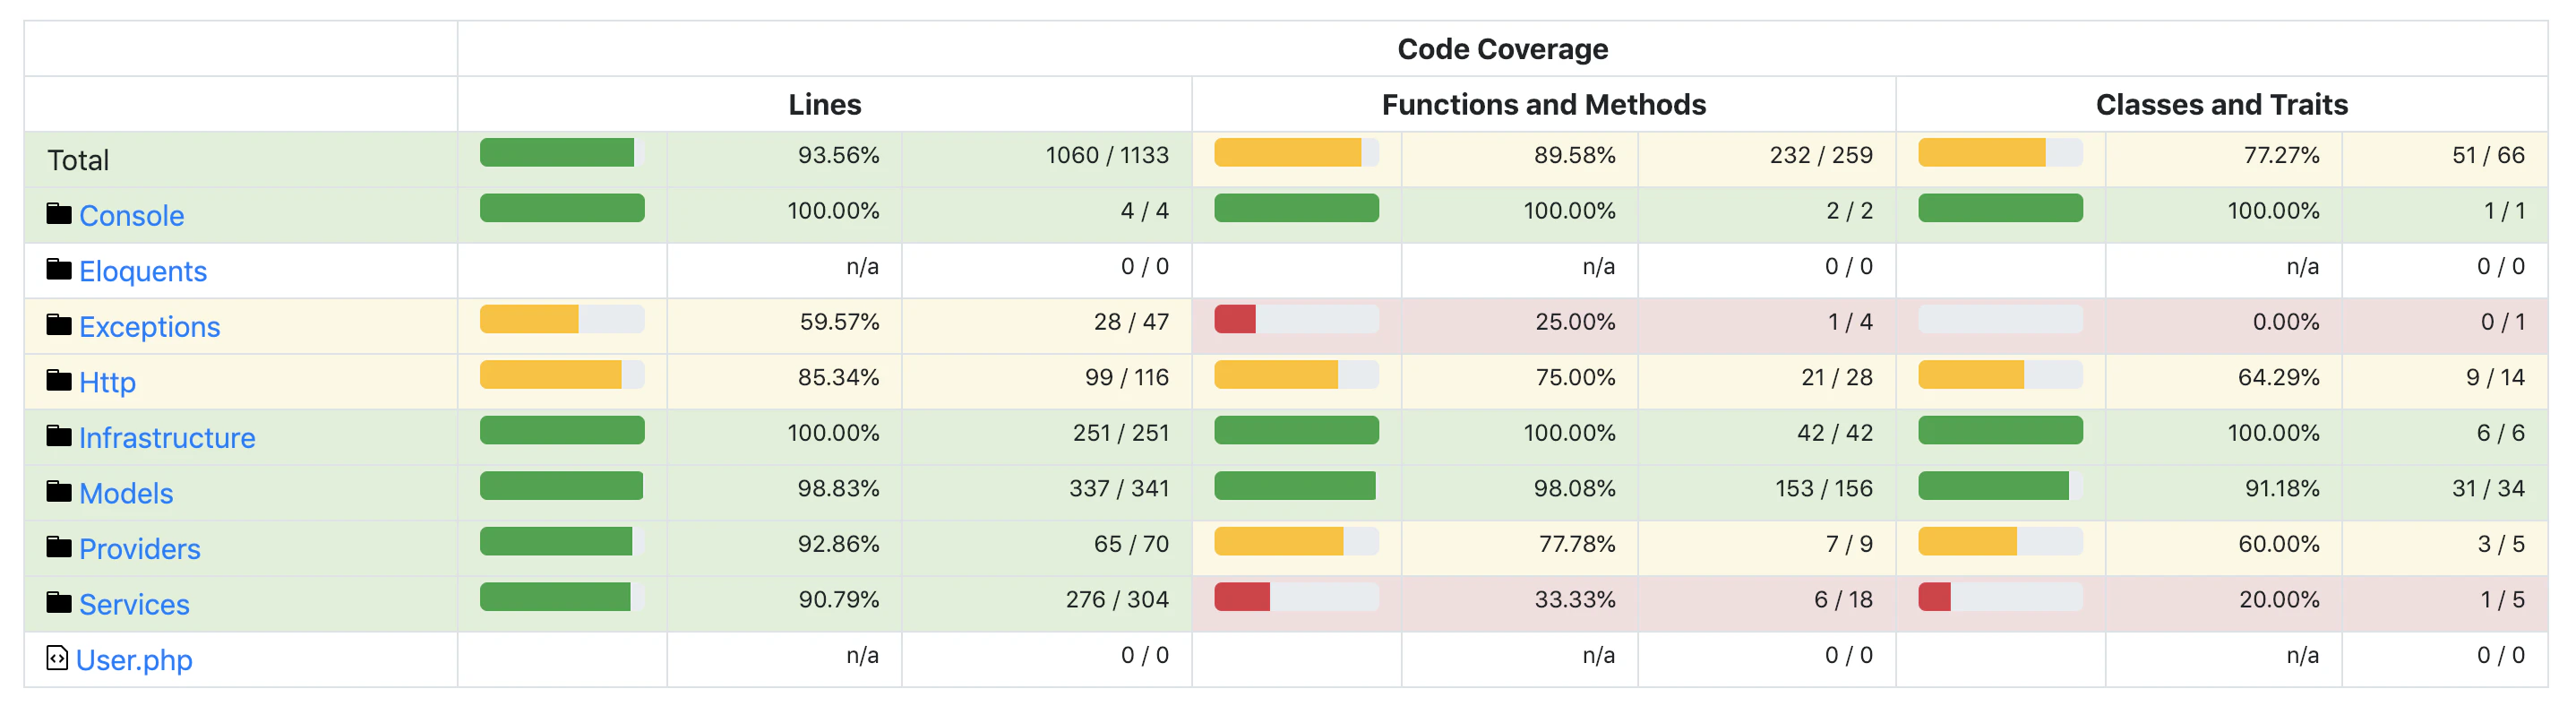Click the Classes and Traits column header
2576x706 pixels.
2221,104
